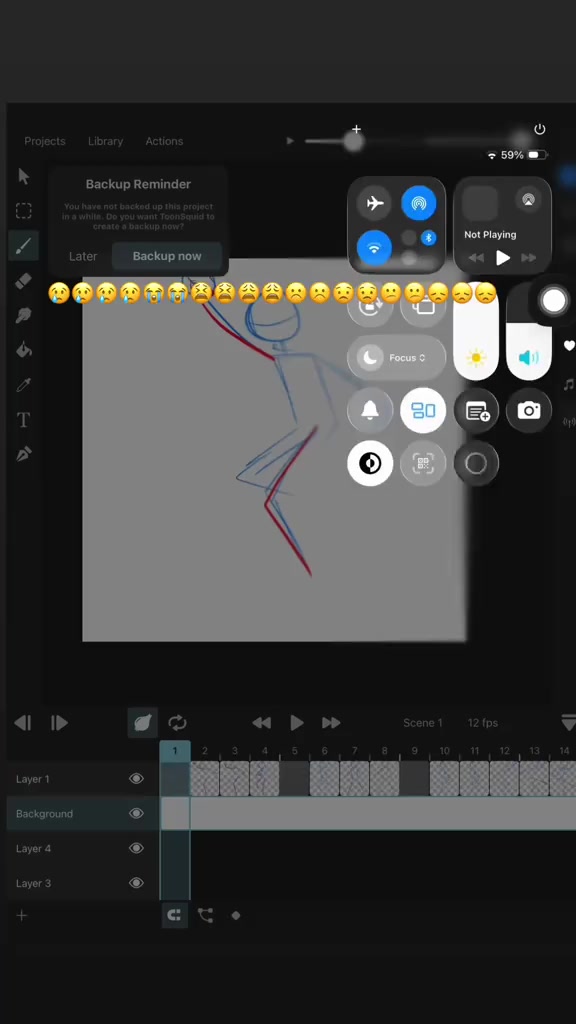The height and width of the screenshot is (1024, 576).
Task: Select the Text tool
Action: coord(24,419)
